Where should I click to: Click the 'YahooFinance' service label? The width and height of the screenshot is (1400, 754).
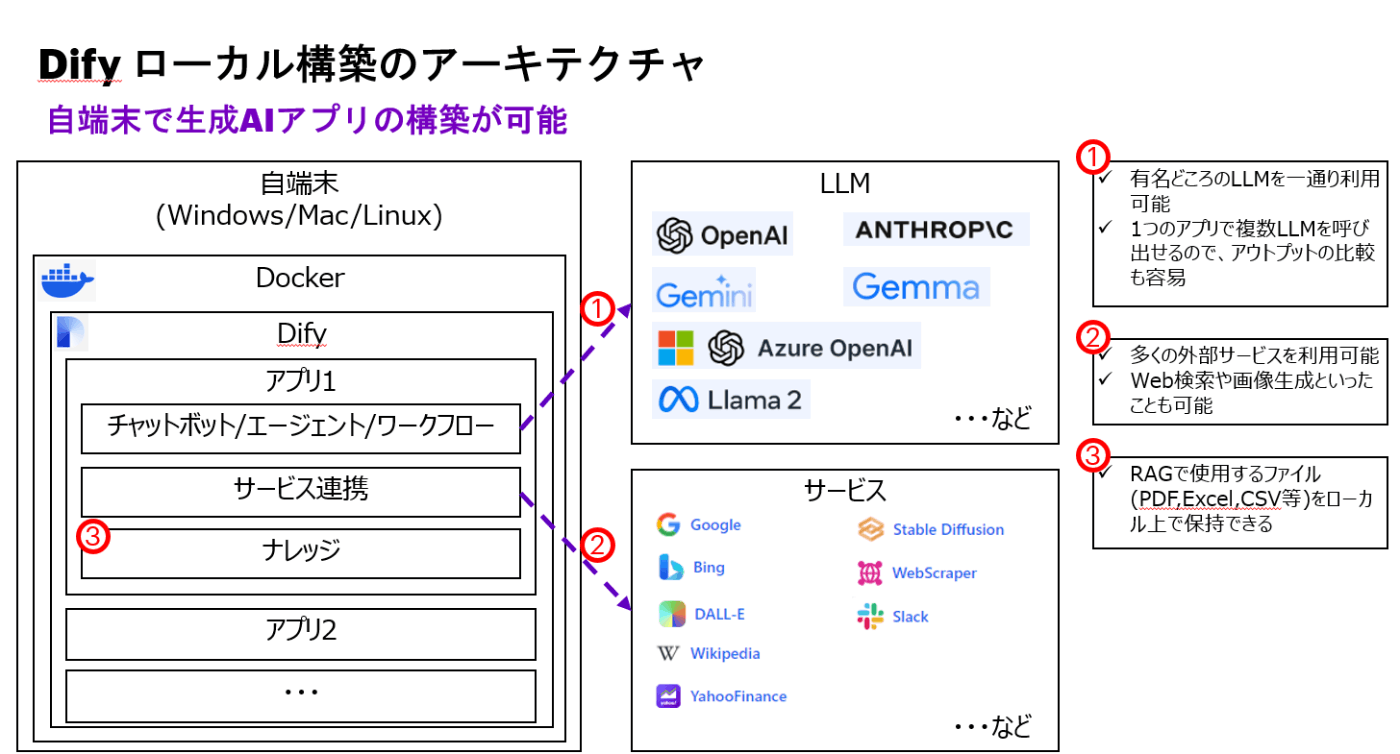(x=738, y=696)
